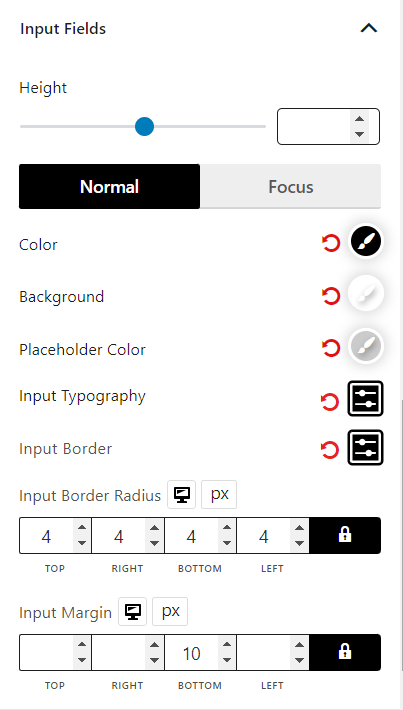Toggle the Input Border Radius link lock

tap(345, 535)
